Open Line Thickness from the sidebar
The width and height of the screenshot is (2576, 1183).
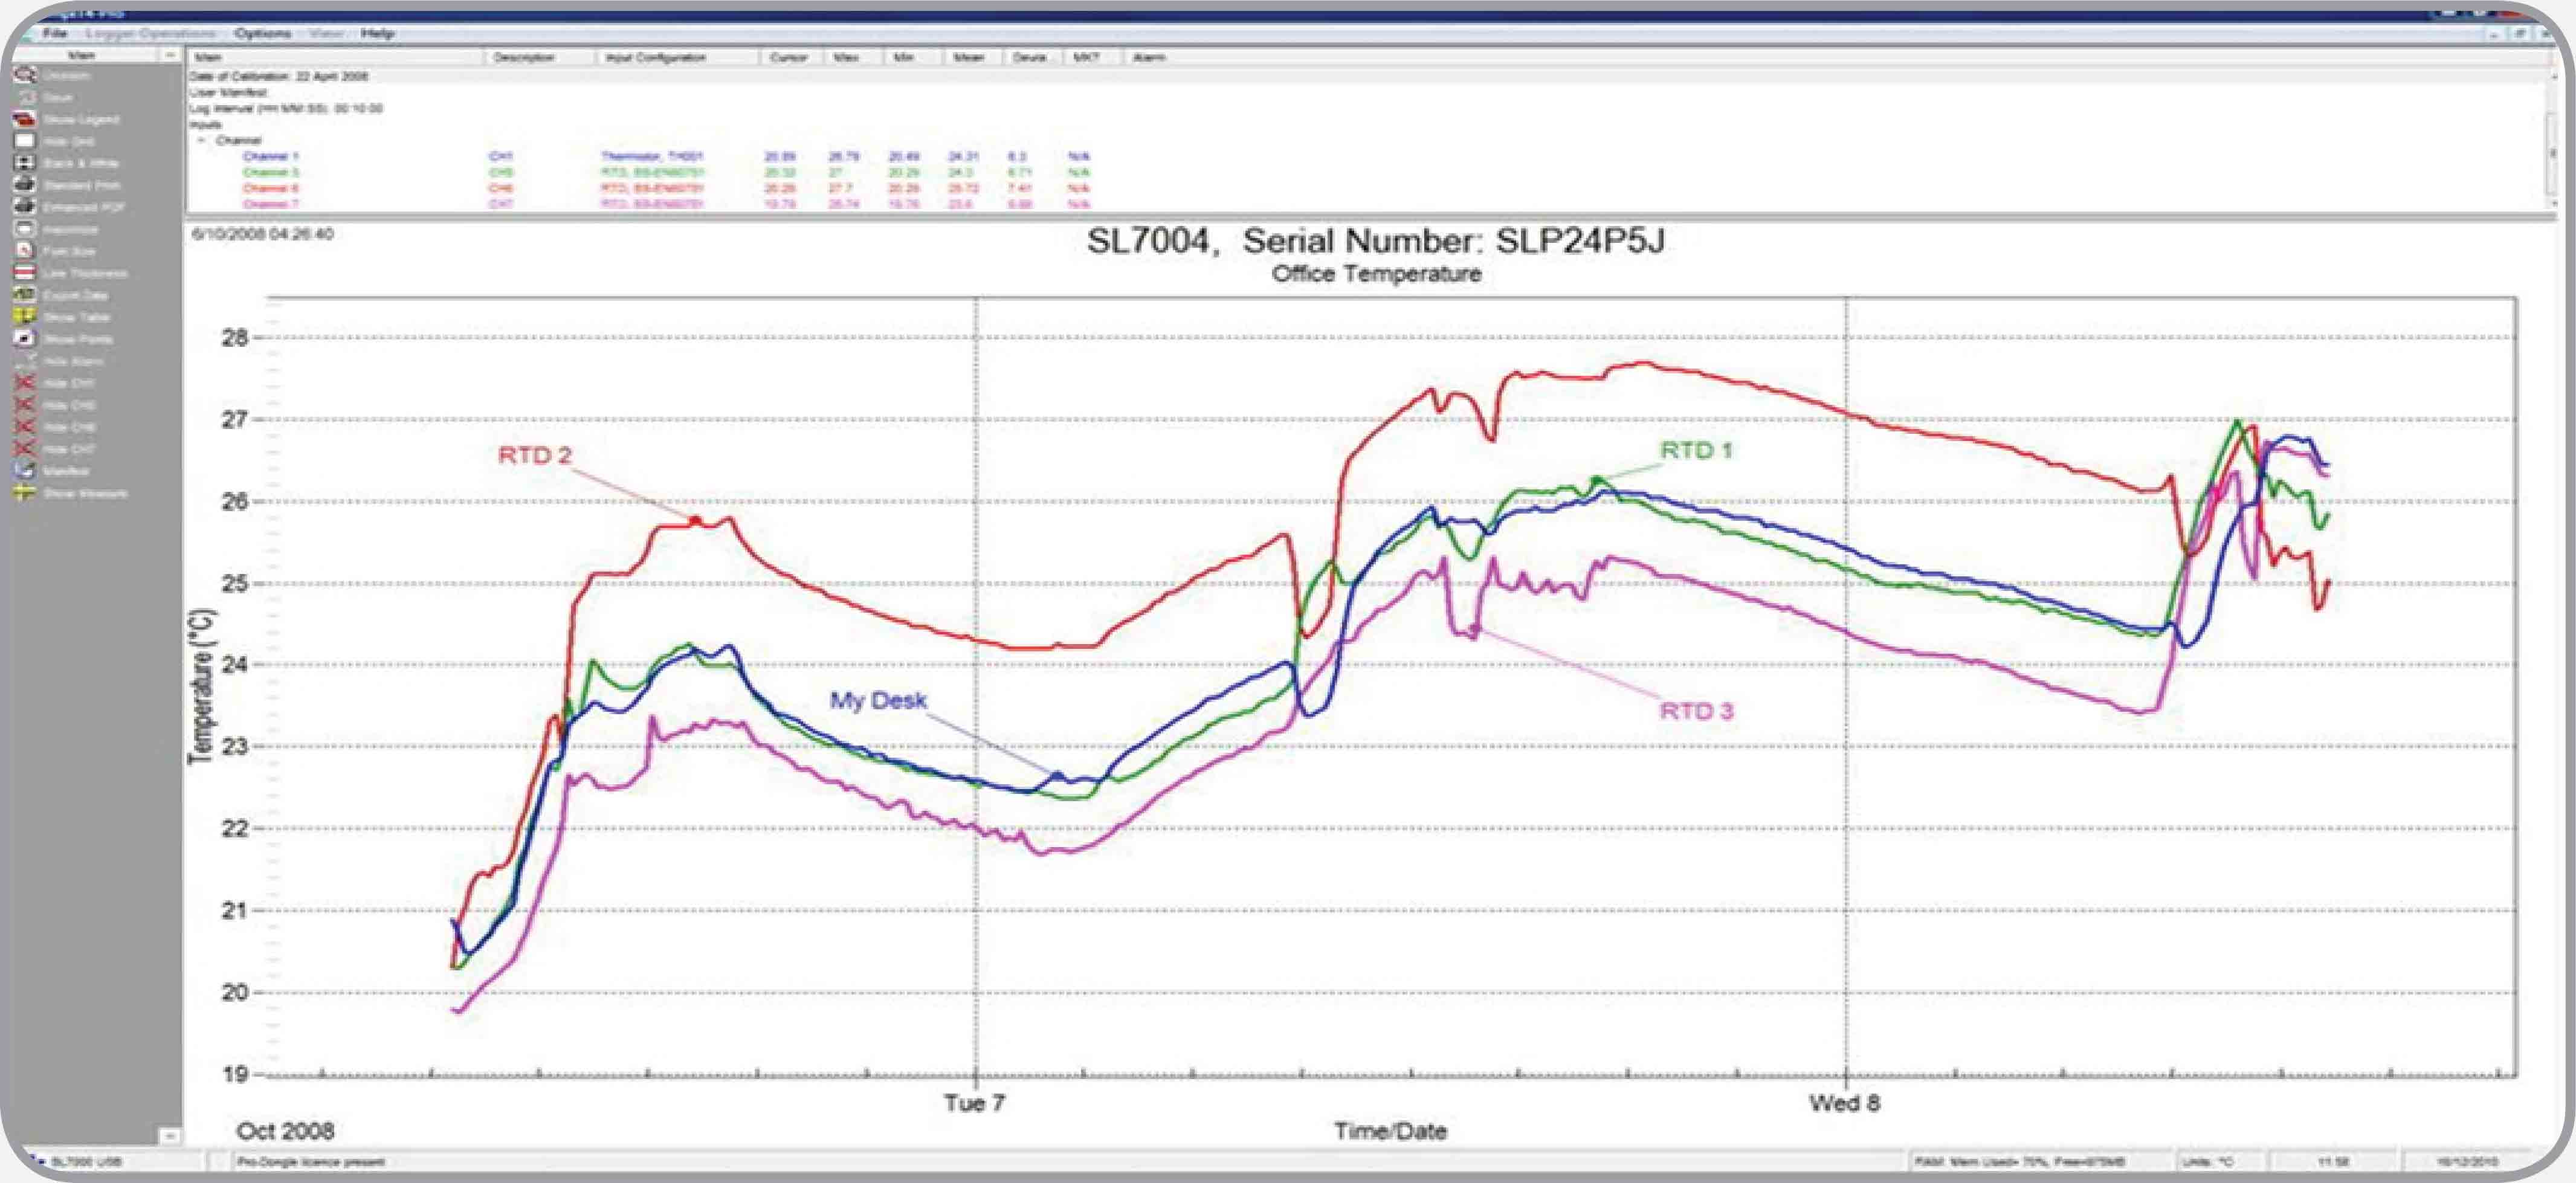click(x=24, y=273)
